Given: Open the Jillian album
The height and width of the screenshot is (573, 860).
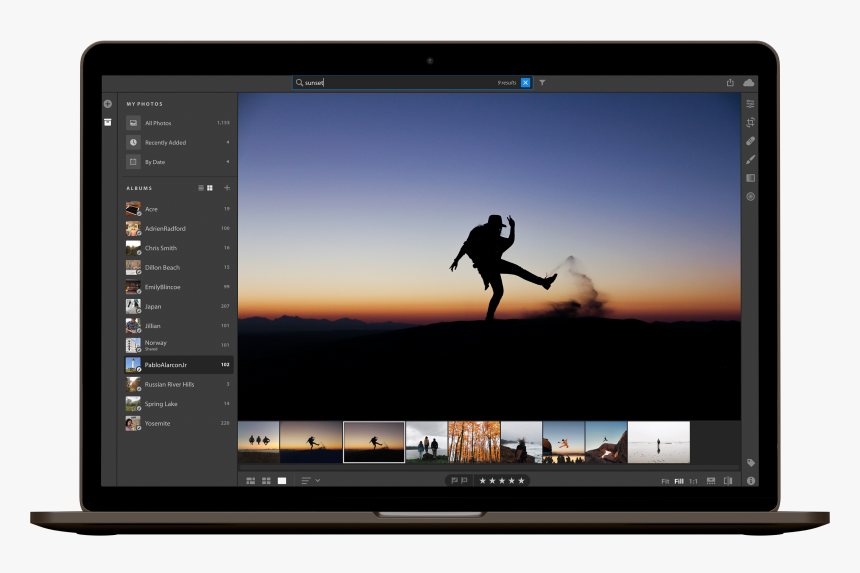Looking at the screenshot, I should [179, 326].
